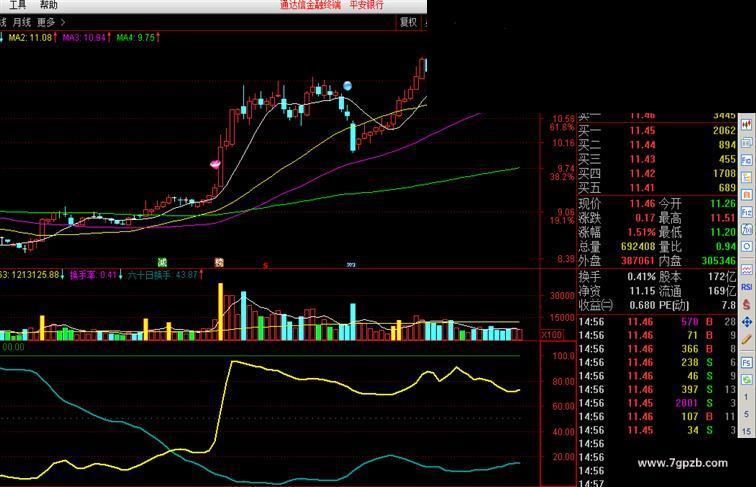
Task: Click 买一 bid price 11.45
Action: click(x=642, y=130)
